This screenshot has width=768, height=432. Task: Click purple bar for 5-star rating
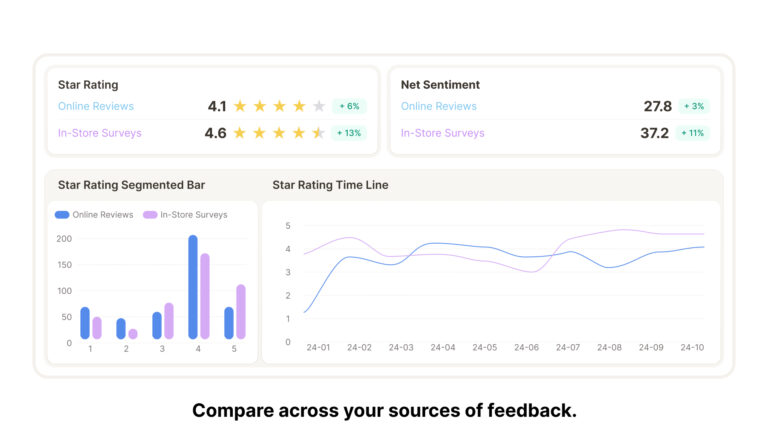(x=241, y=312)
